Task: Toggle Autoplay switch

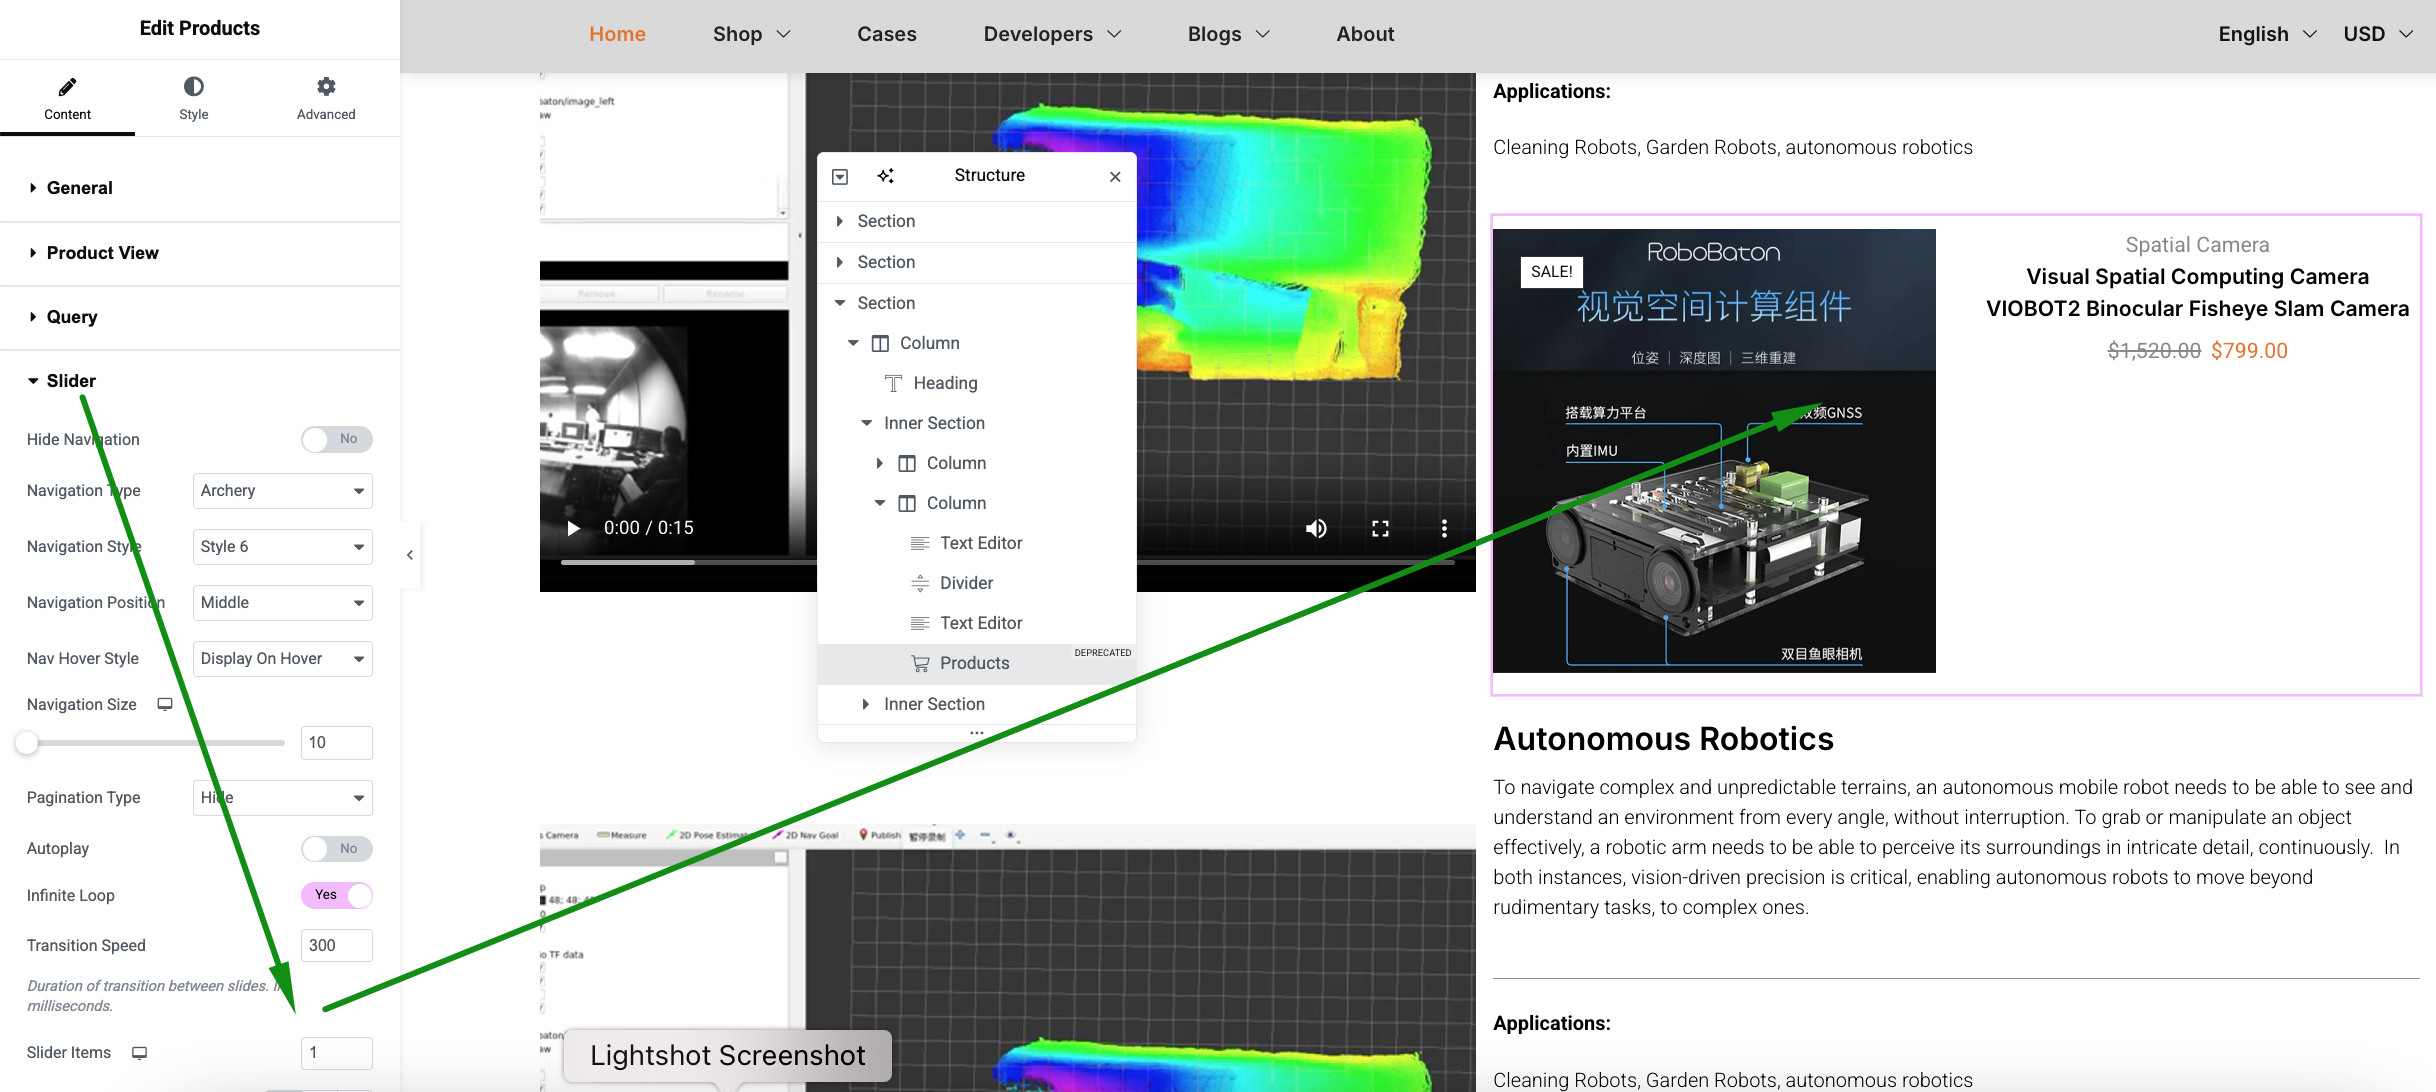Action: tap(337, 849)
